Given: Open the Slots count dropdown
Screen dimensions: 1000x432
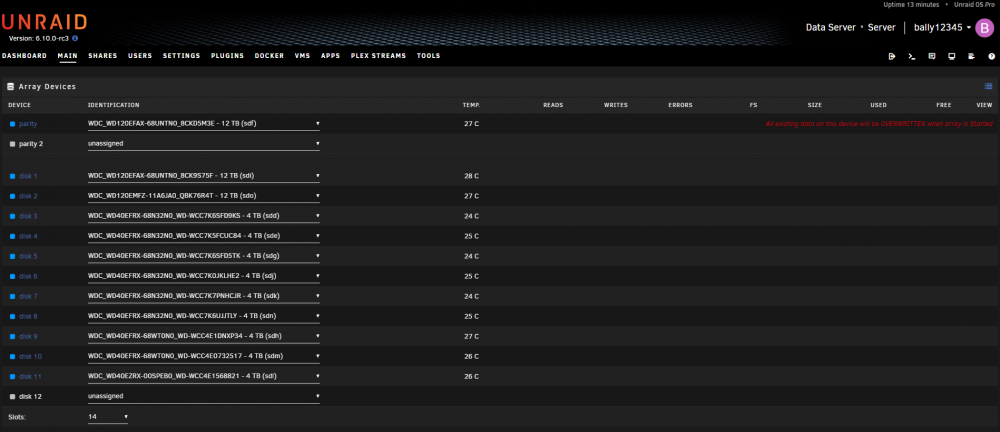Looking at the screenshot, I should click(x=108, y=417).
